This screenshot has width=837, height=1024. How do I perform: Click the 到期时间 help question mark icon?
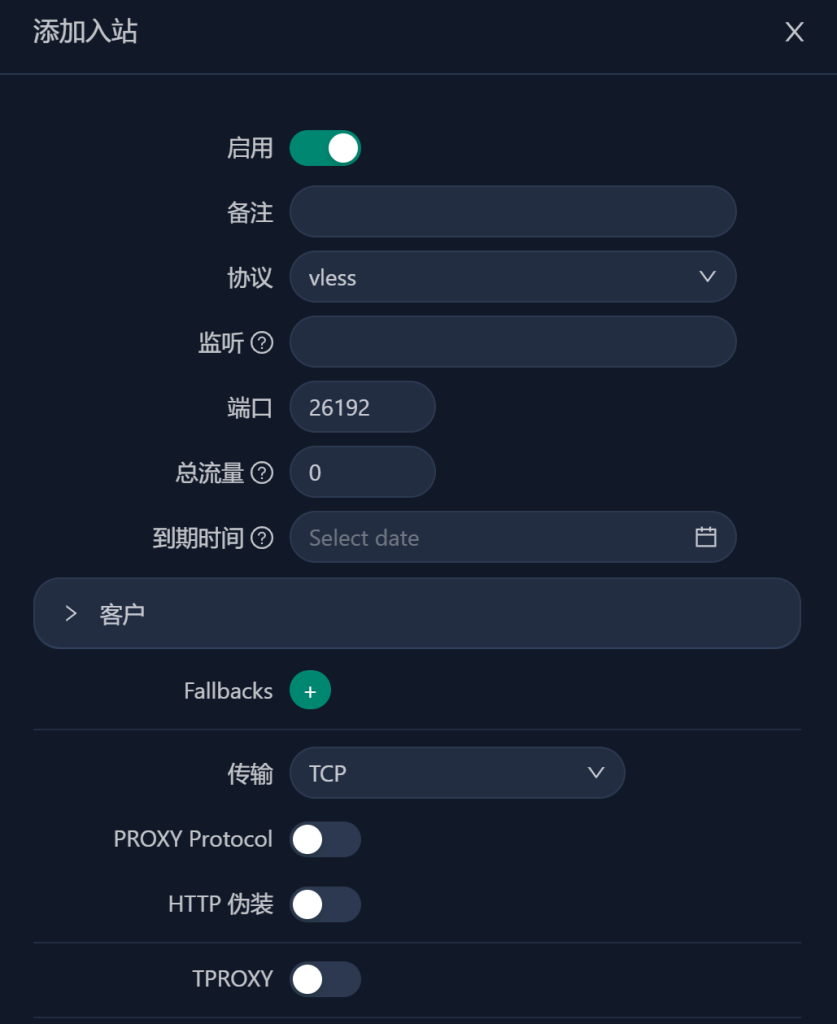(x=263, y=537)
